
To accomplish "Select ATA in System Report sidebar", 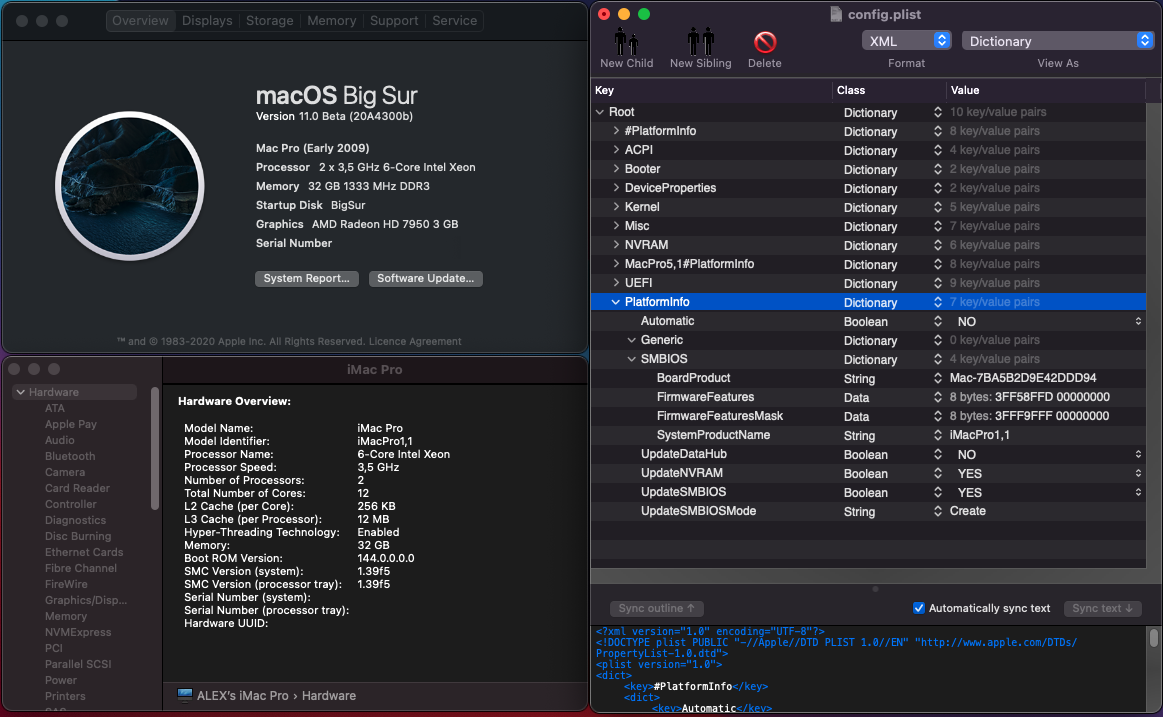I will tap(54, 408).
